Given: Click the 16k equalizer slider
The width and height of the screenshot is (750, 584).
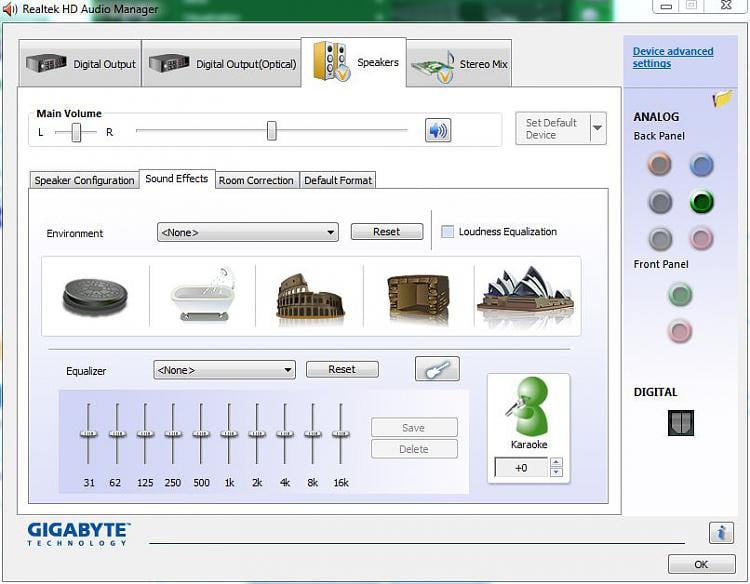Looking at the screenshot, I should (341, 433).
